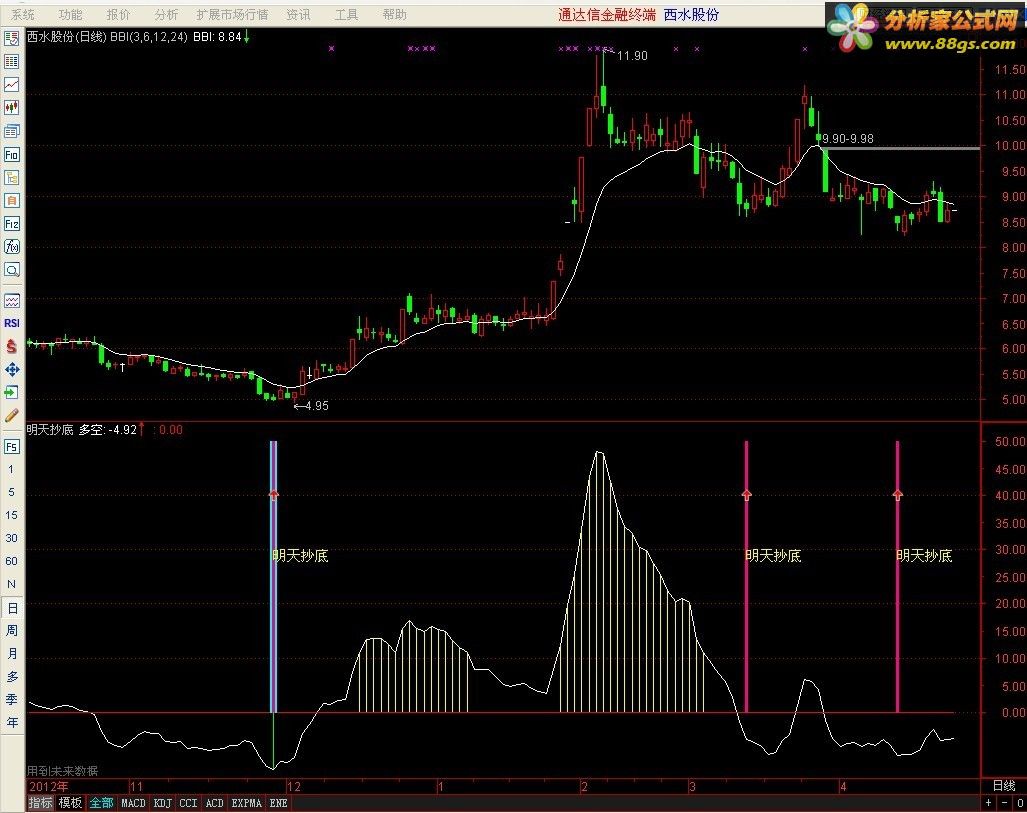
Task: Select the EXPMA indicator tab
Action: coord(246,803)
